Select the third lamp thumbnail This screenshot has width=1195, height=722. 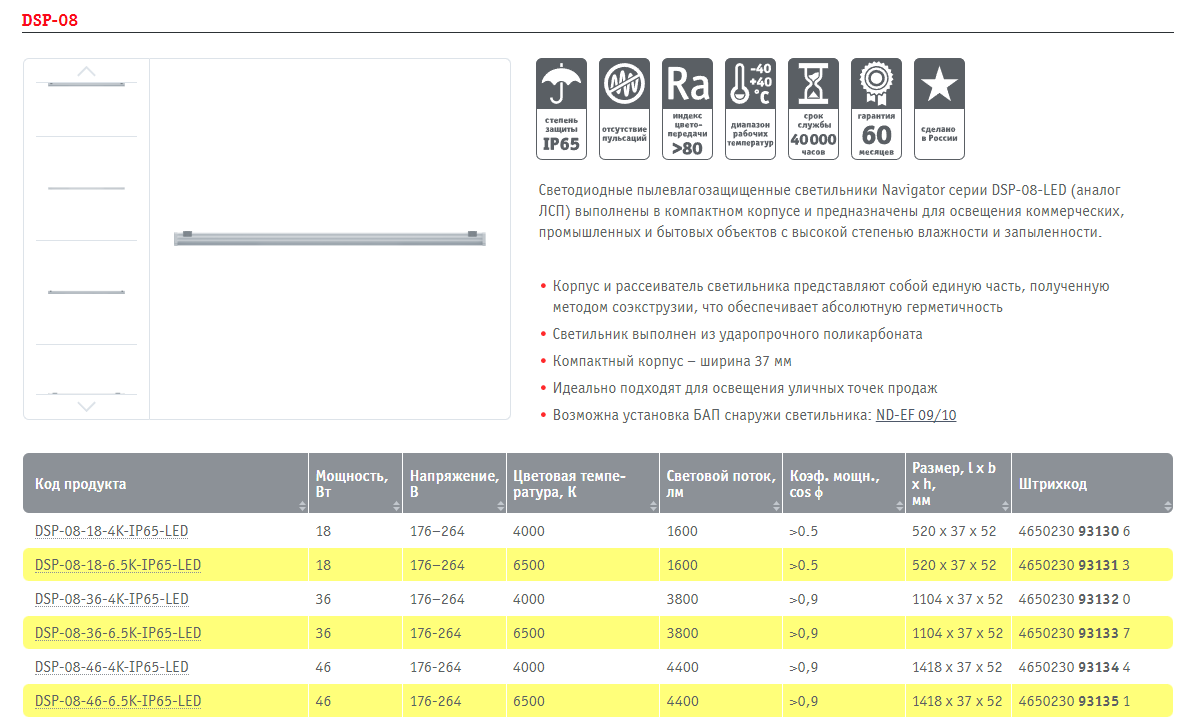[x=86, y=292]
